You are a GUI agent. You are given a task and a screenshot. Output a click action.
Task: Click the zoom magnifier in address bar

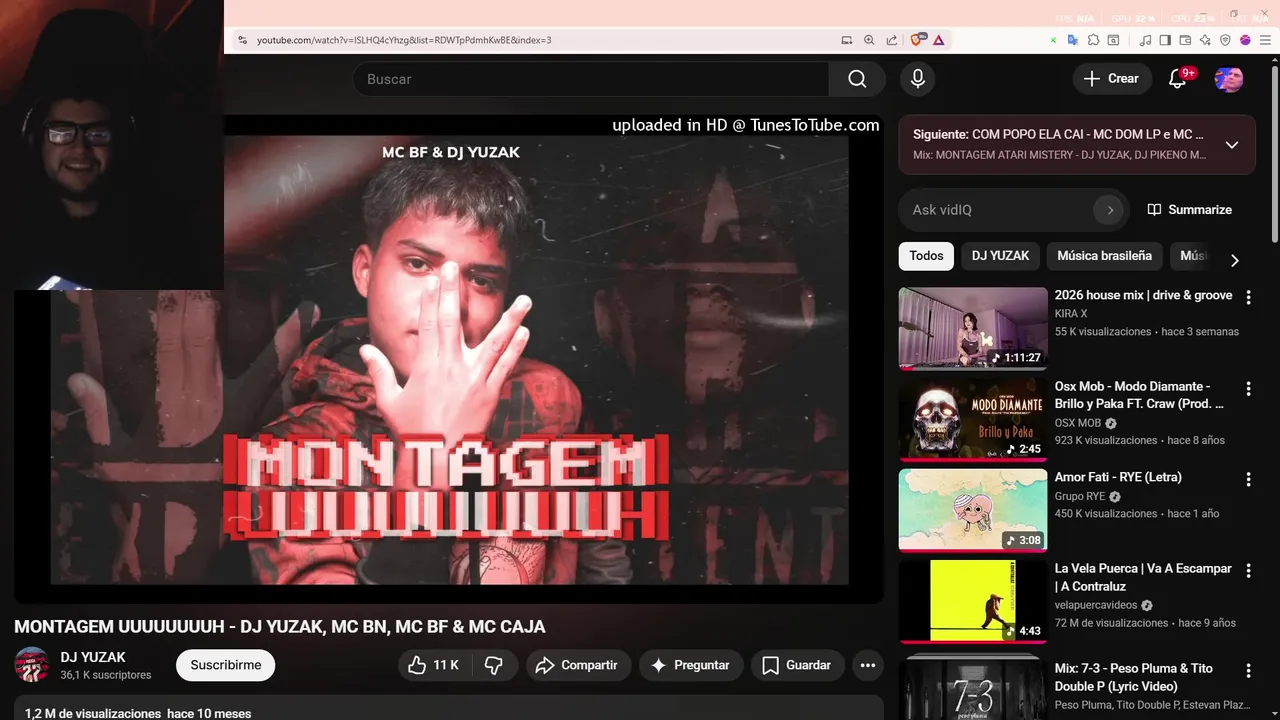click(x=869, y=40)
